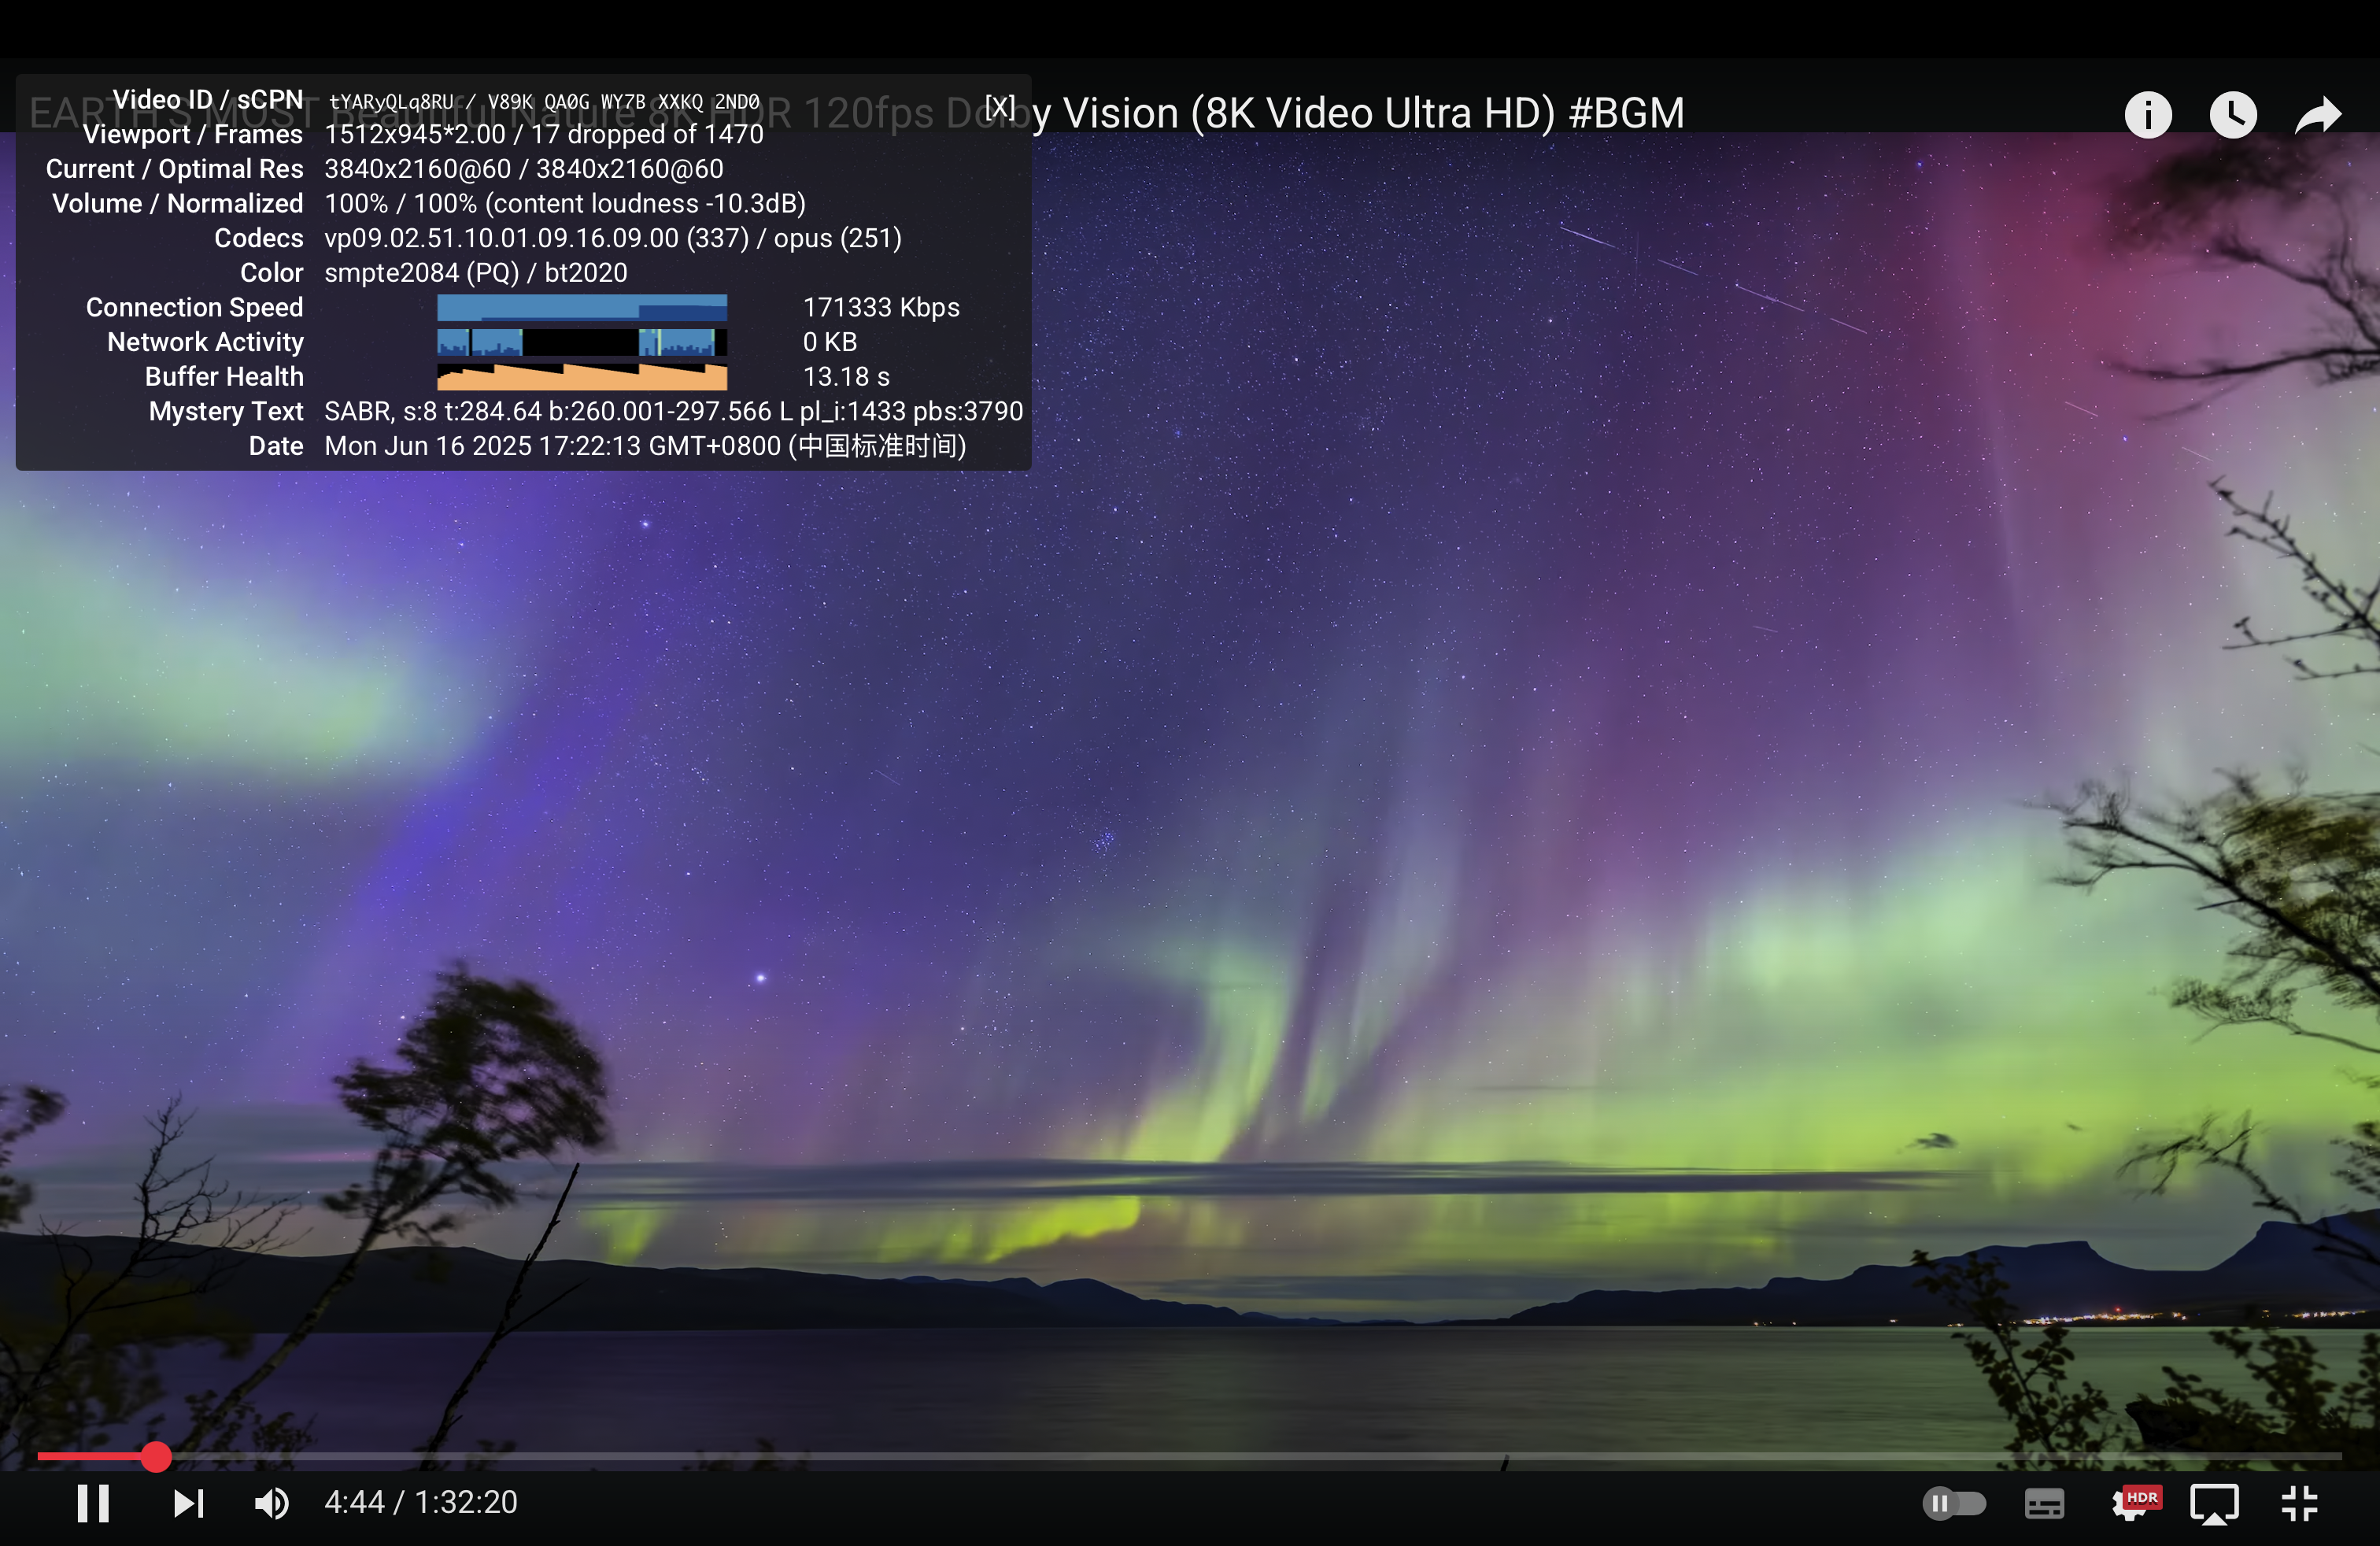Skip to the next video
Screen dimensions: 2380x1546
point(188,1503)
